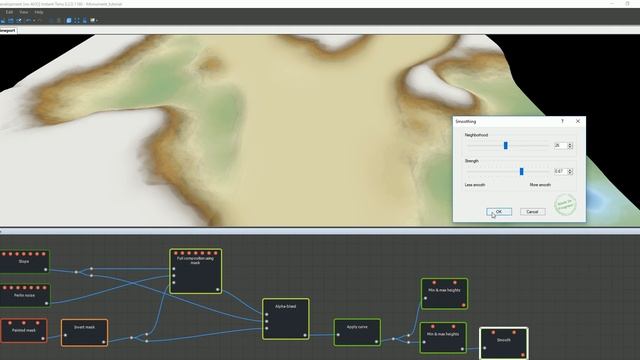This screenshot has width=640, height=360.
Task: Click the undo arrow icon in toolbar
Action: click(x=28, y=20)
